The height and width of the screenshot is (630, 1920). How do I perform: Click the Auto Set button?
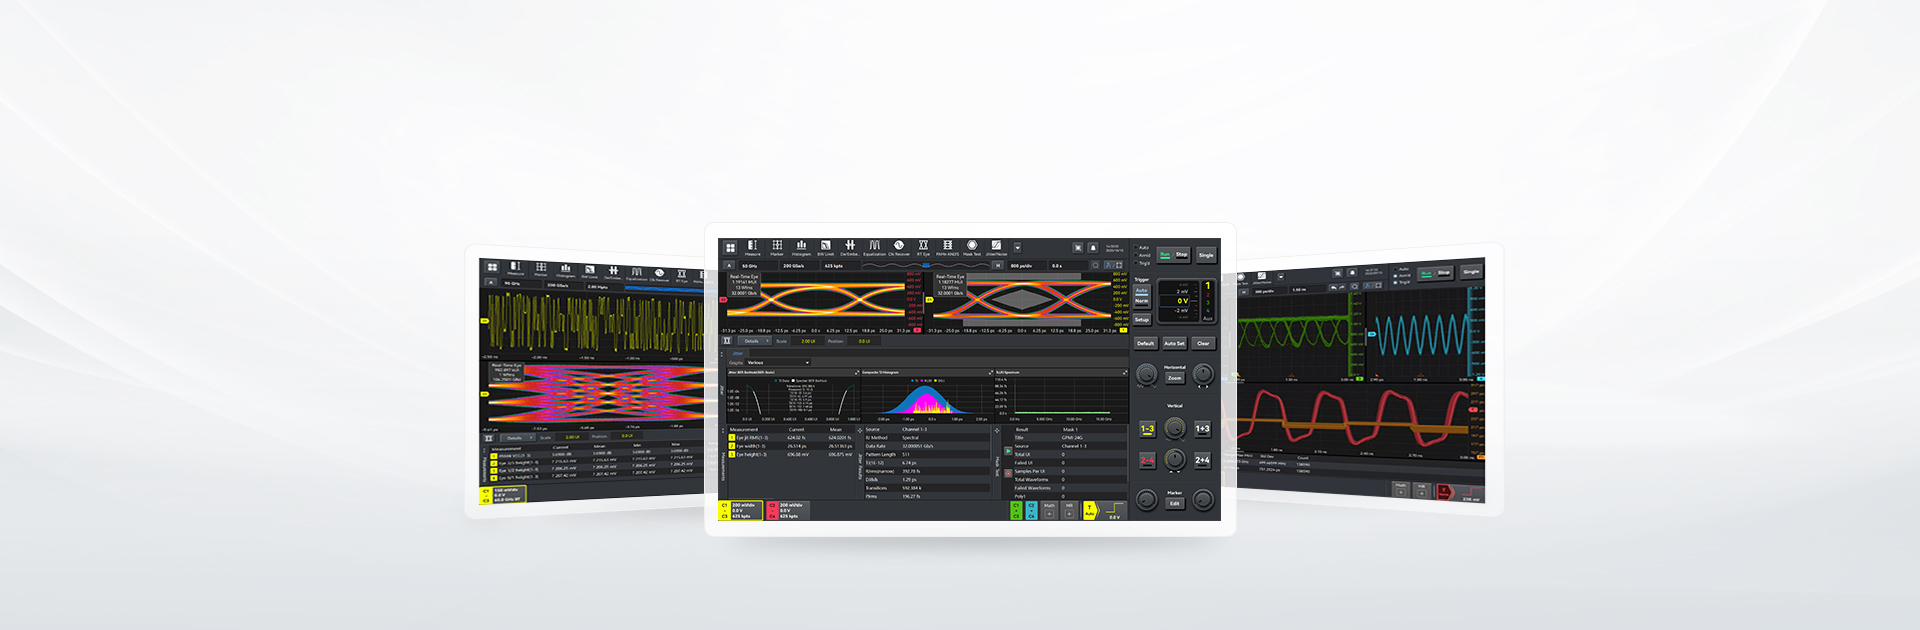[x=1174, y=343]
